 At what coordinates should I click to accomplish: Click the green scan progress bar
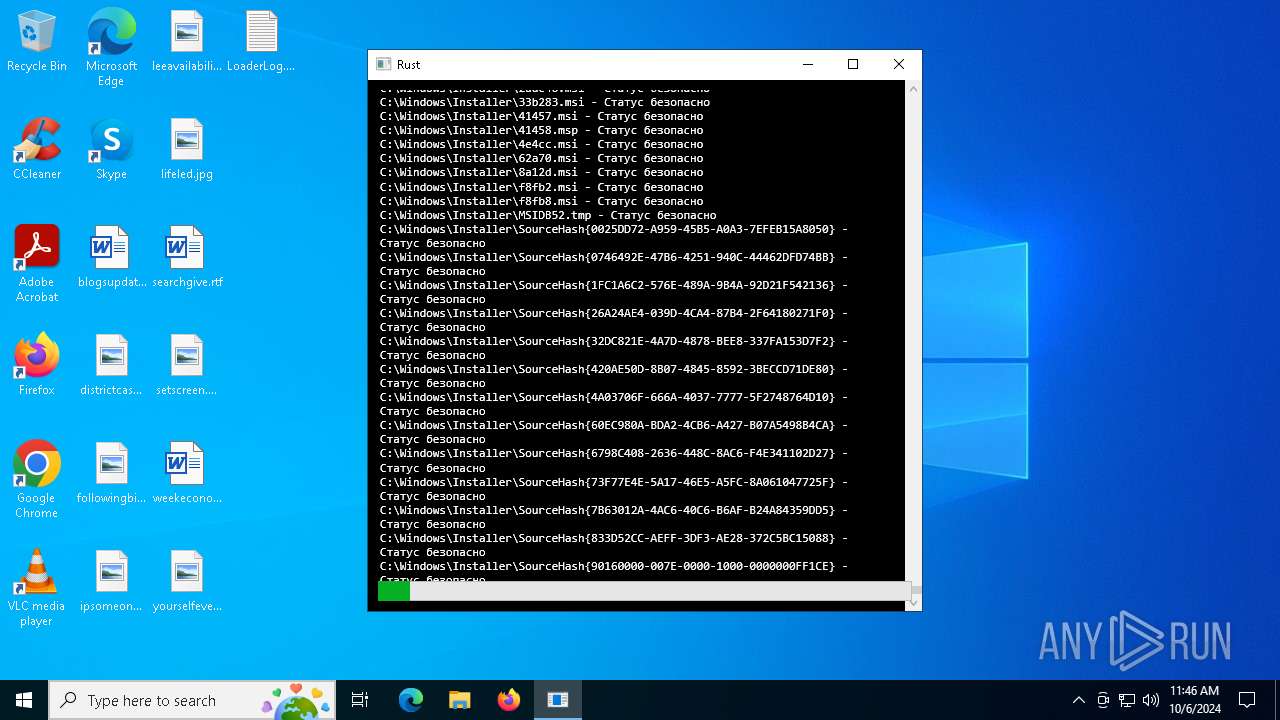tap(394, 592)
